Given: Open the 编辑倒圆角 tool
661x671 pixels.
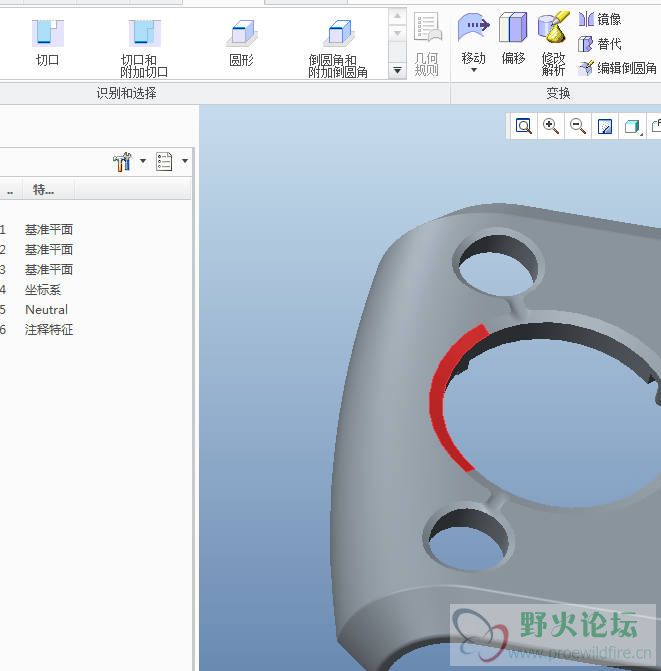Looking at the screenshot, I should point(617,68).
